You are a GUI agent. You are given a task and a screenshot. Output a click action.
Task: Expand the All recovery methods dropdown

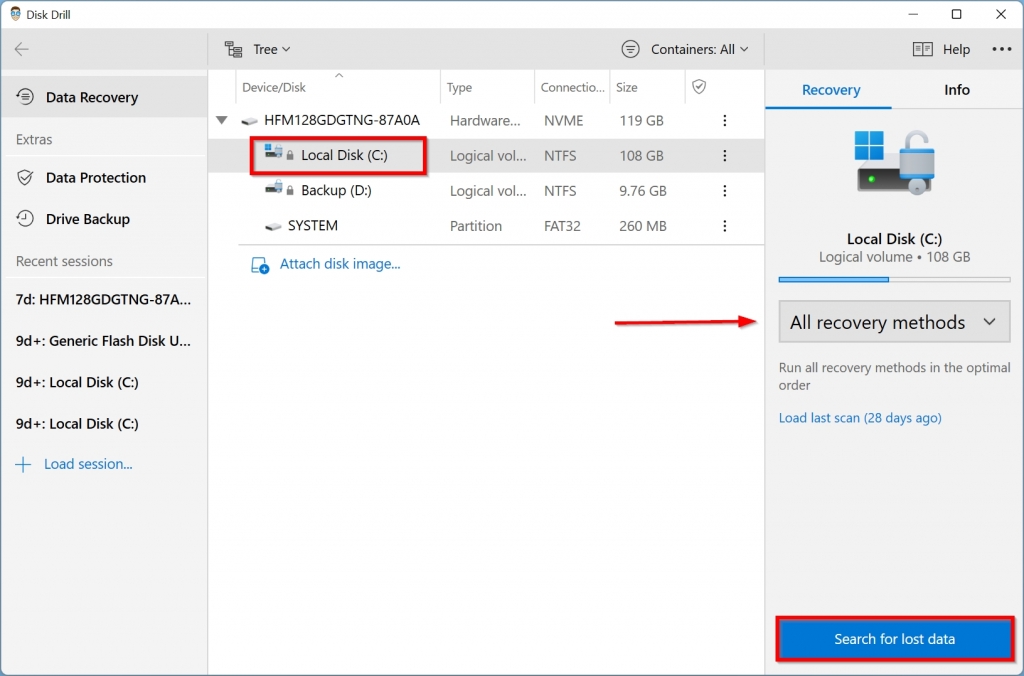pyautogui.click(x=894, y=322)
